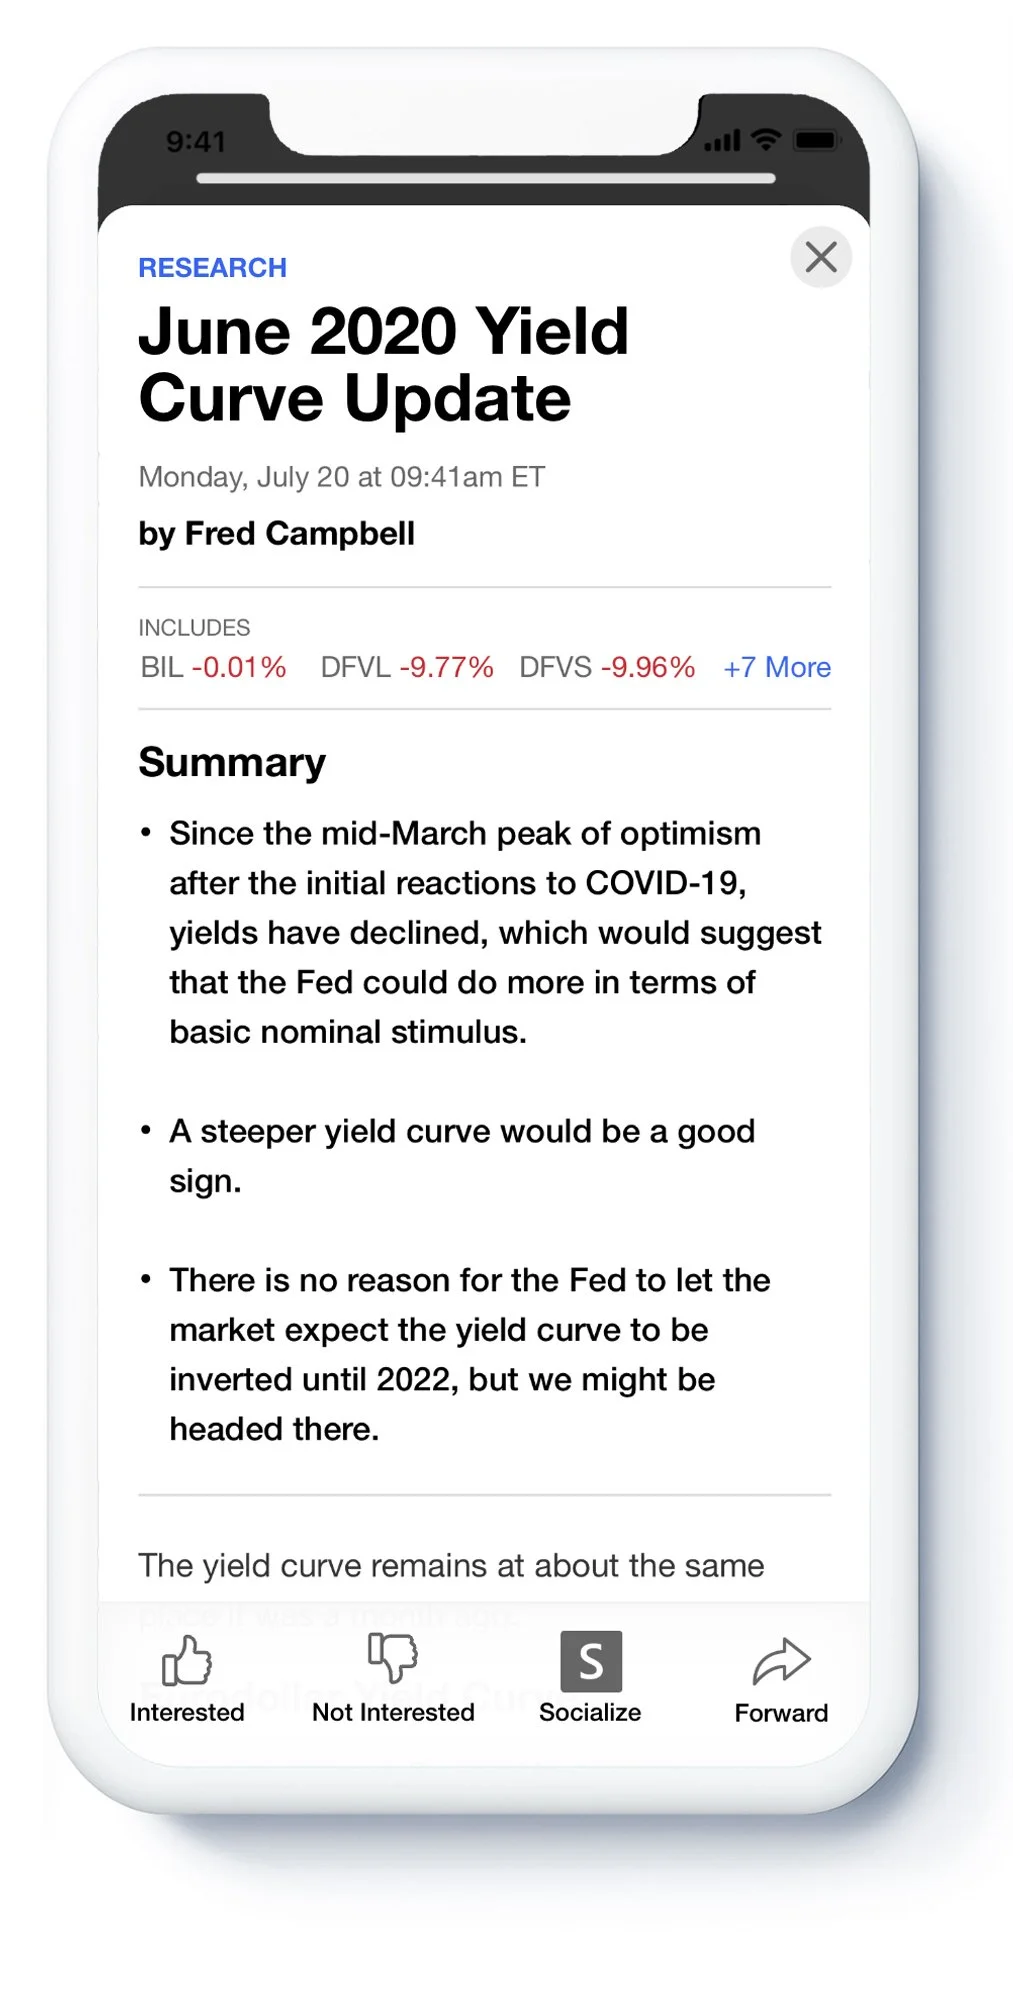Screen dimensions: 1013x2000
Task: Close the research article with X
Action: 821,257
